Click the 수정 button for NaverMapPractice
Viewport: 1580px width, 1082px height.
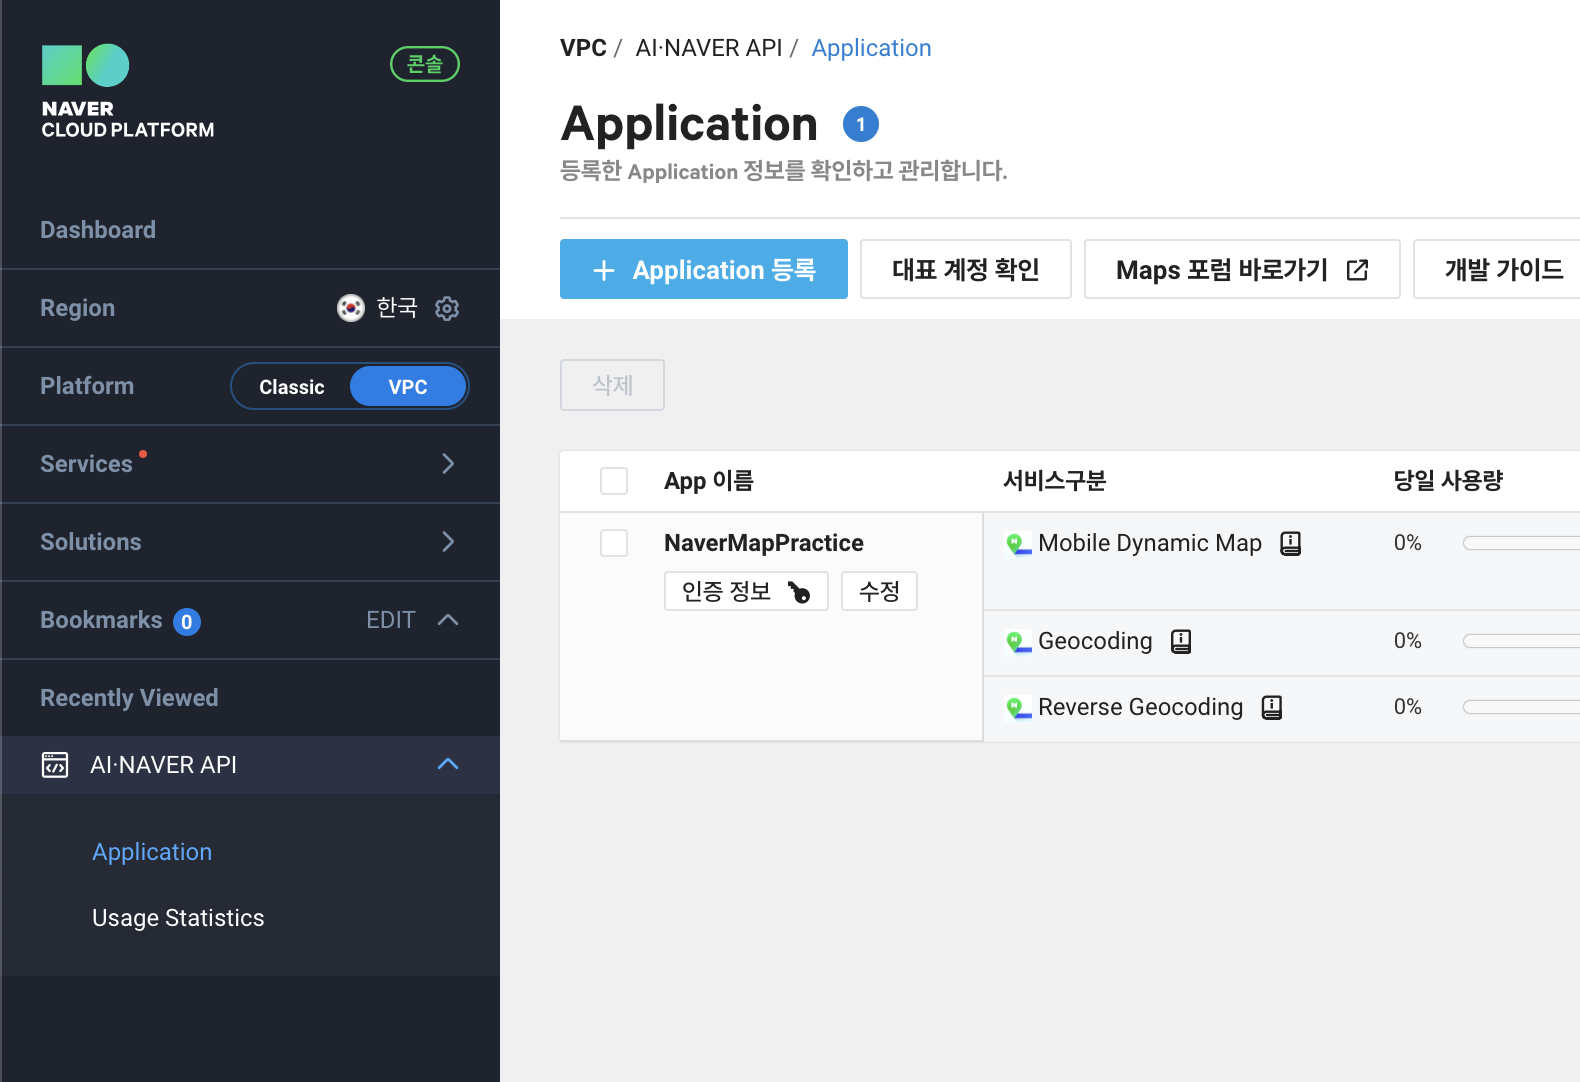(879, 591)
